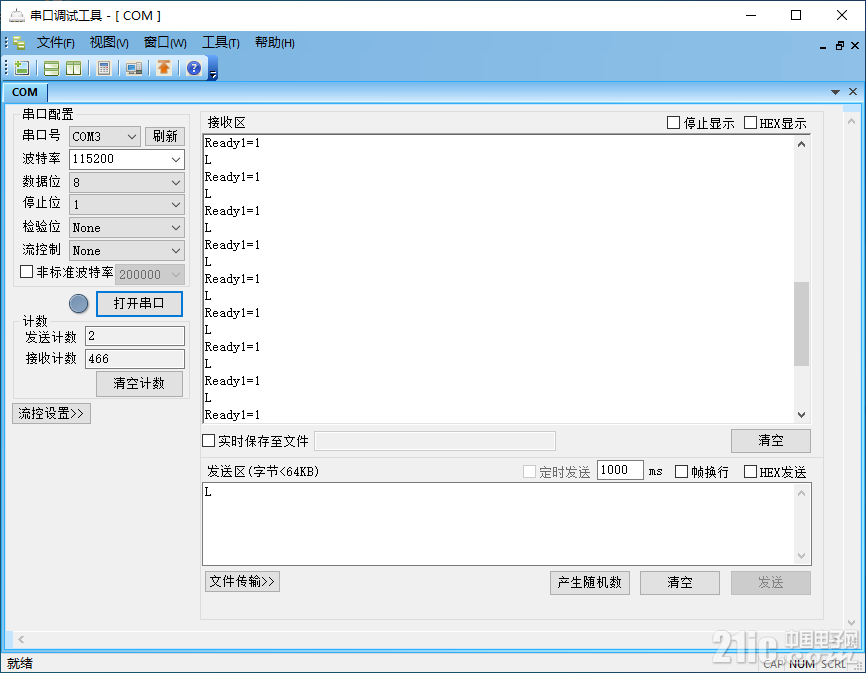Click receive area scroll up arrow
Image resolution: width=866 pixels, height=673 pixels.
[801, 144]
